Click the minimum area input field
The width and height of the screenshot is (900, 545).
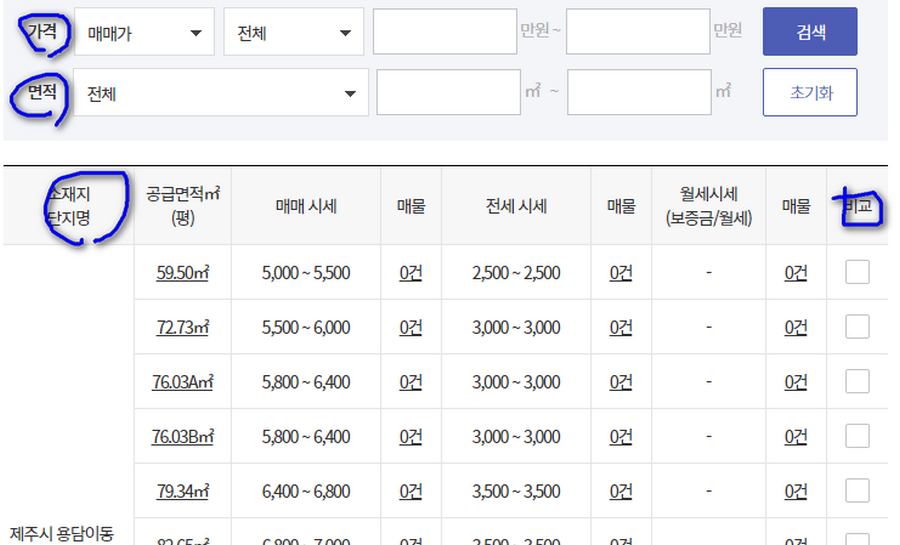tap(448, 92)
